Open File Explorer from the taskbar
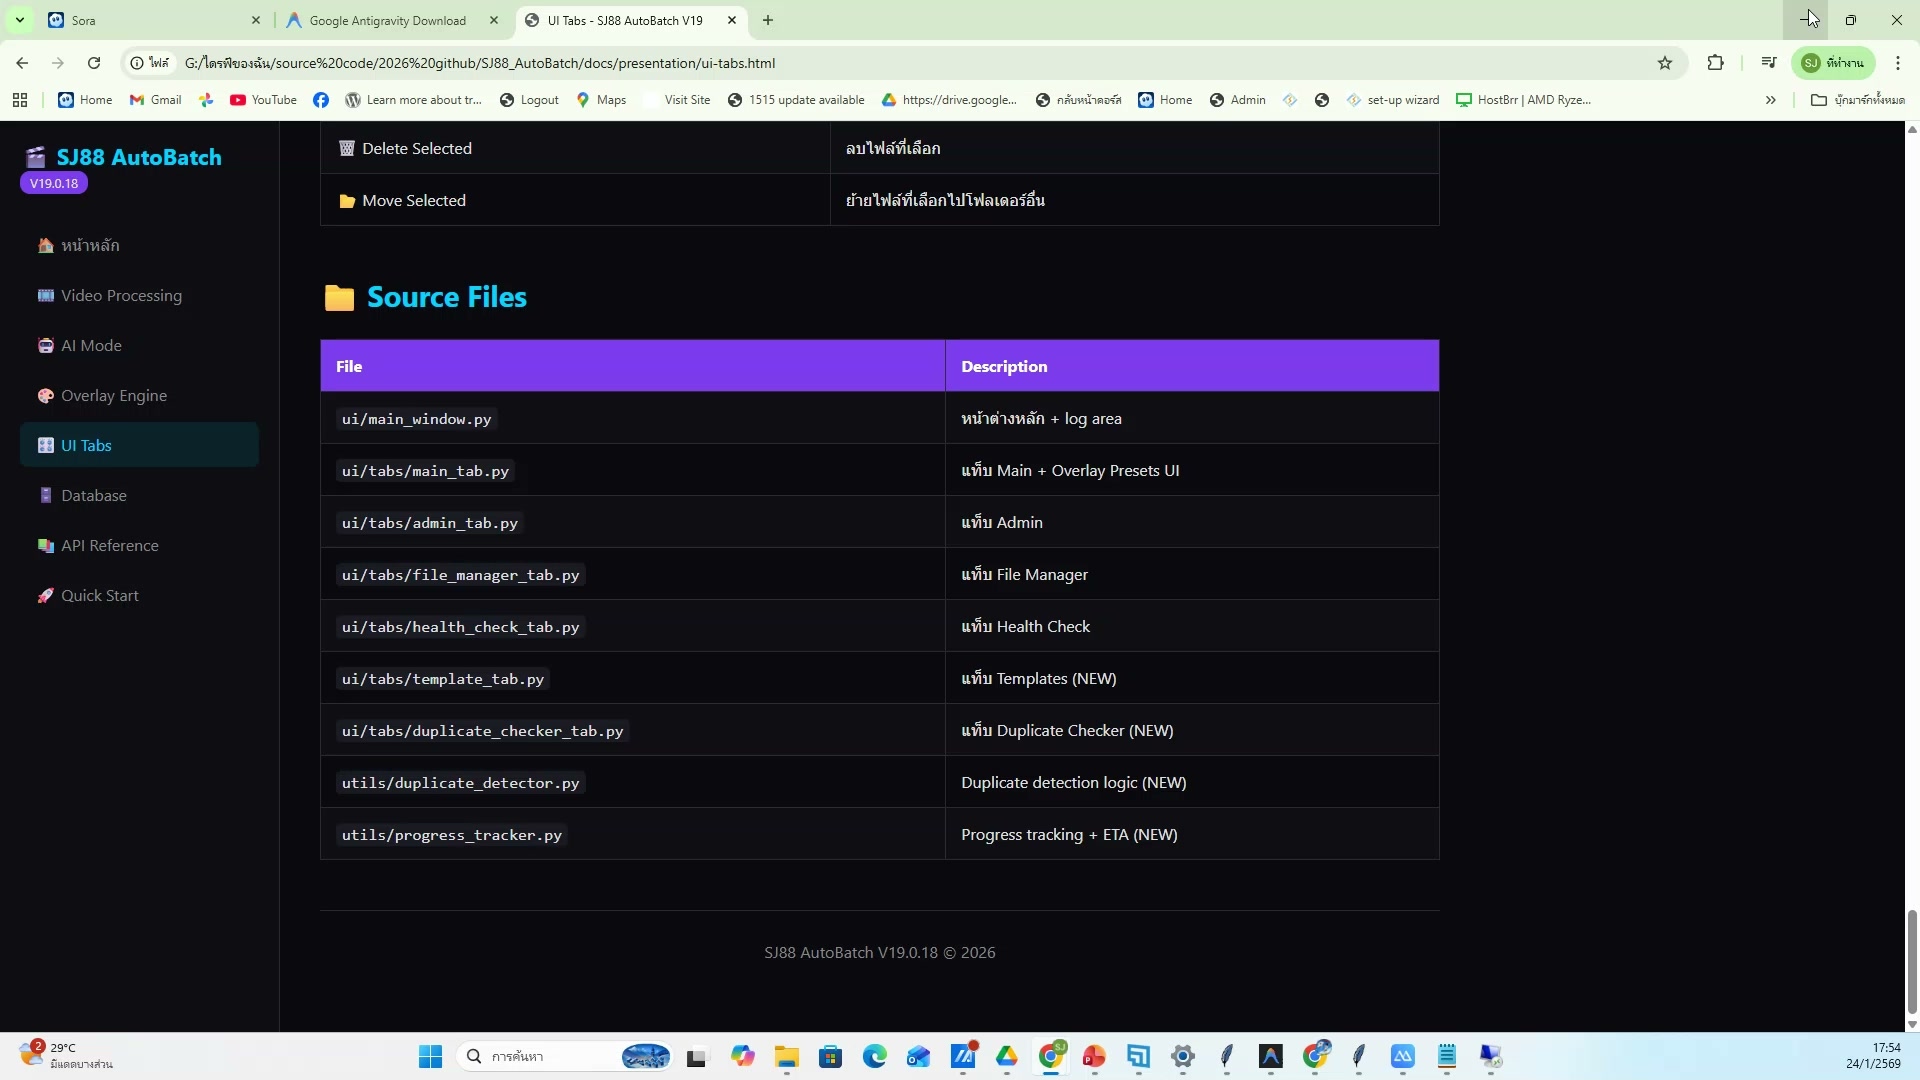 (786, 1057)
